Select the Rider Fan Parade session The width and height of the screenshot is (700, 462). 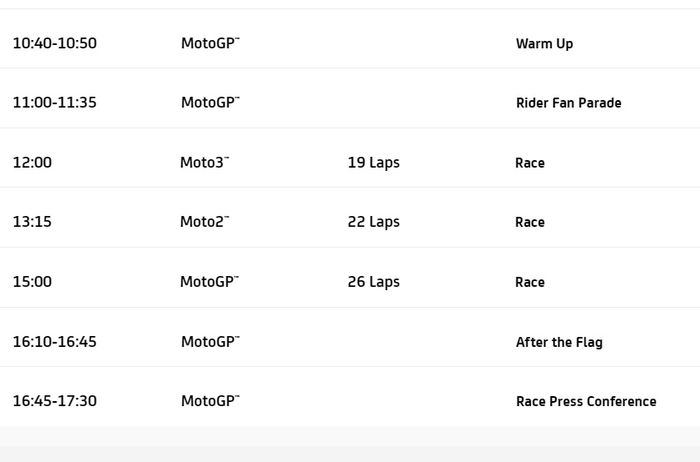tap(568, 103)
